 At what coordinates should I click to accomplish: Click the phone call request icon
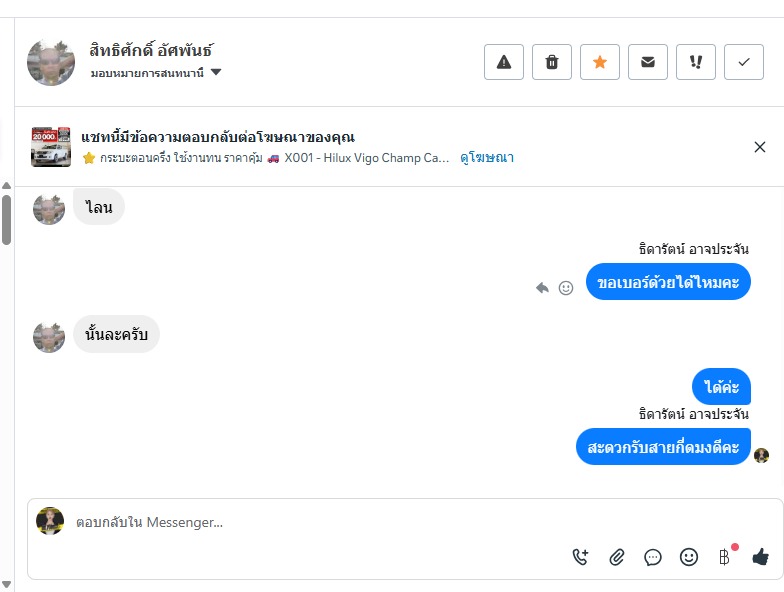tap(581, 557)
